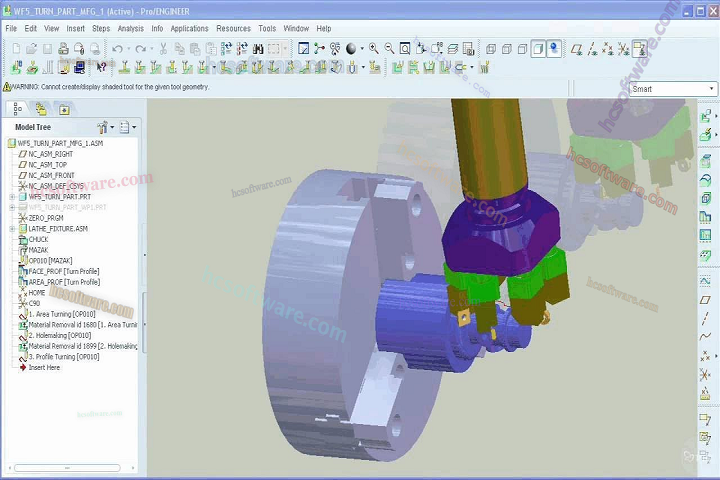Toggle Shading display style

click(x=538, y=49)
